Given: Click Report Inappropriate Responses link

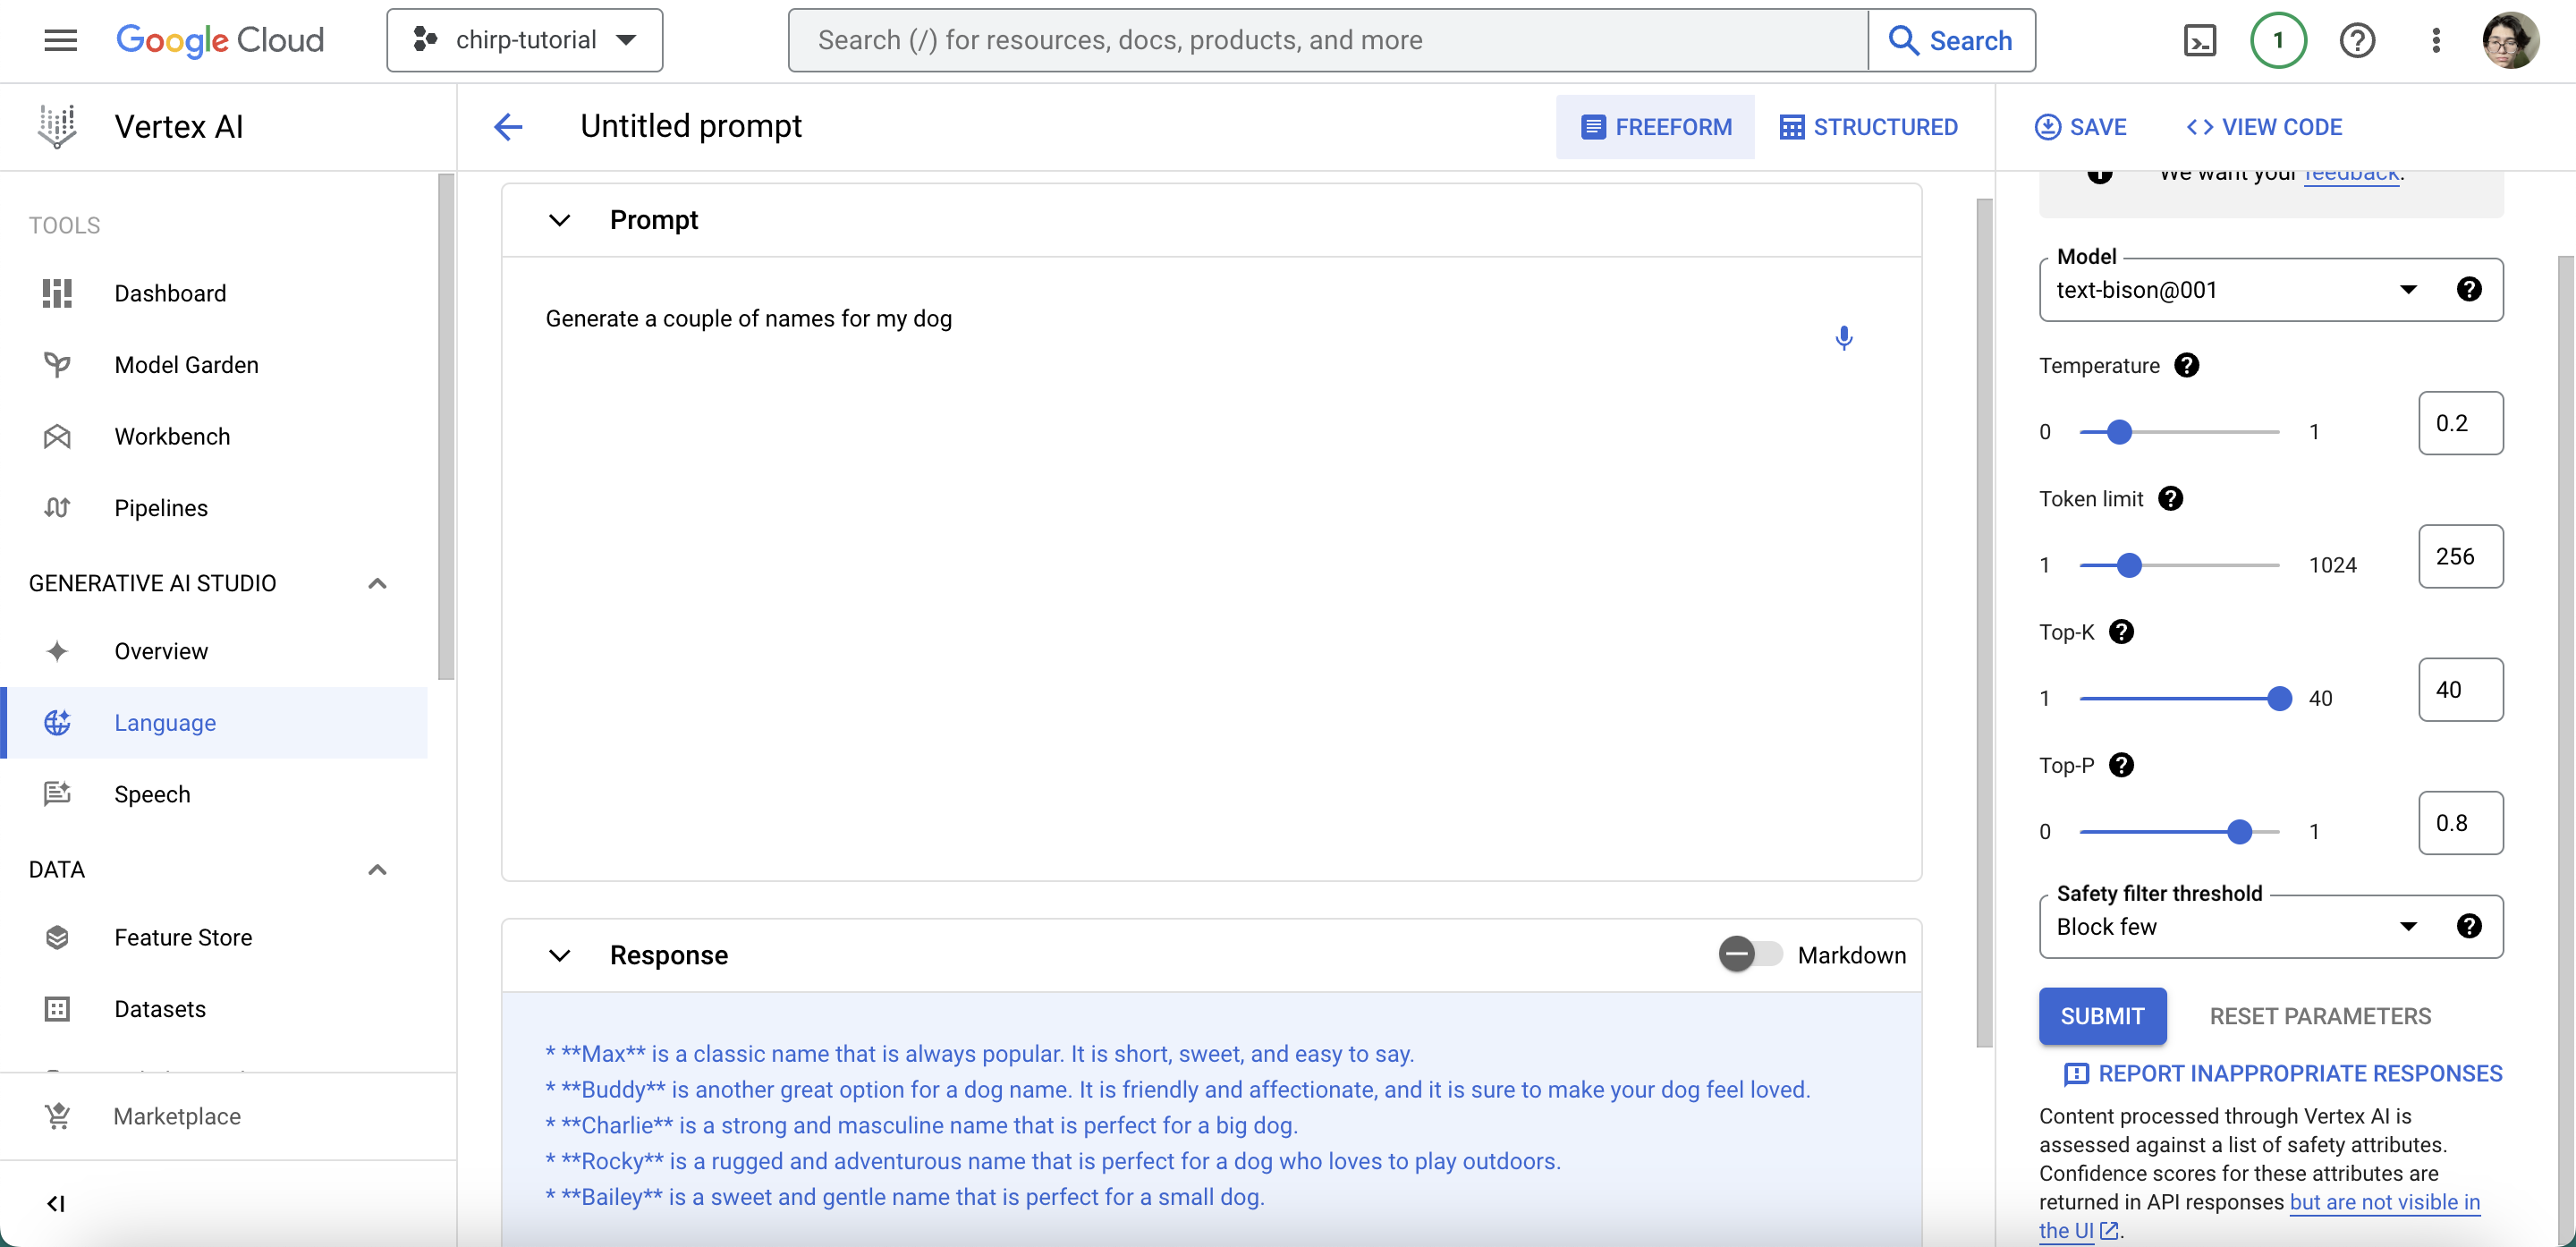Looking at the screenshot, I should (x=2283, y=1073).
